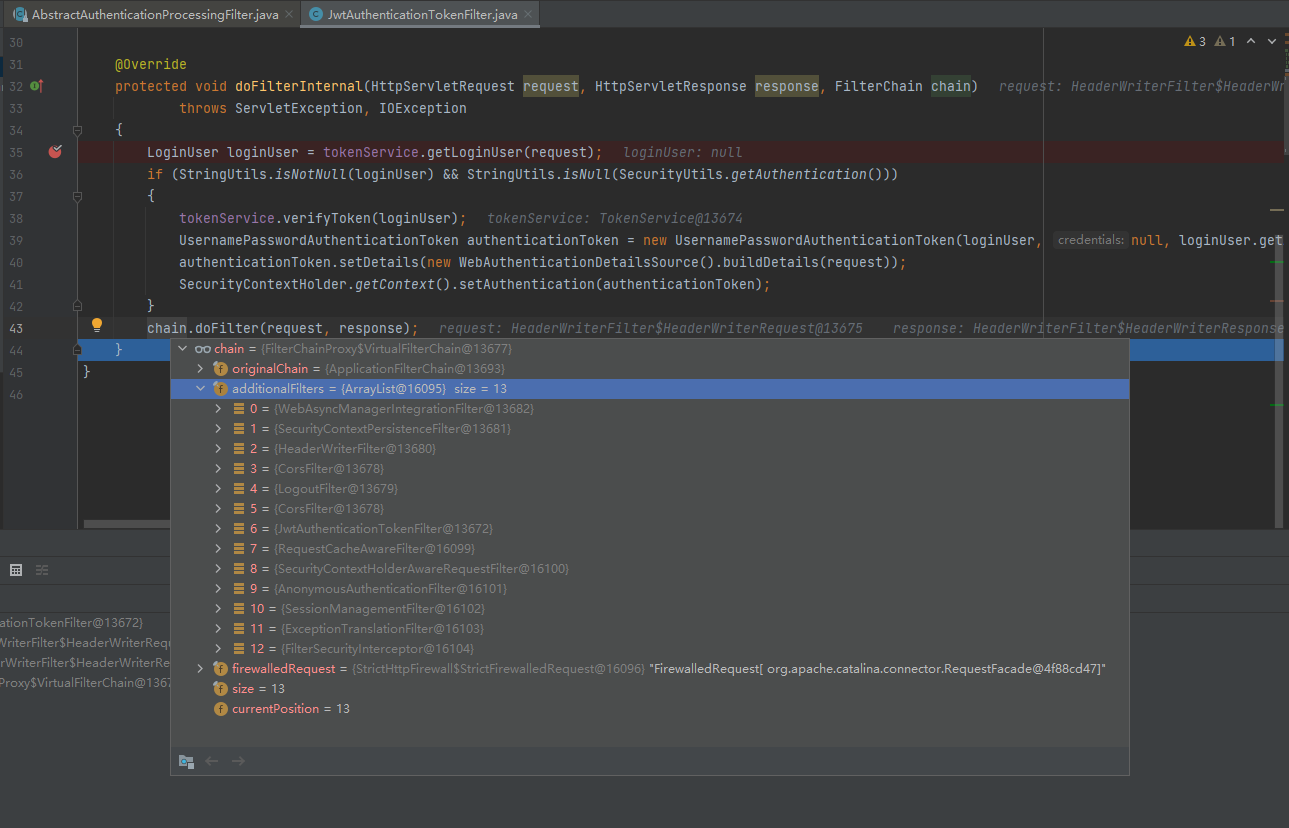Click the forward arrow in popup footer
Screen dimensions: 1289x828
[x=238, y=761]
